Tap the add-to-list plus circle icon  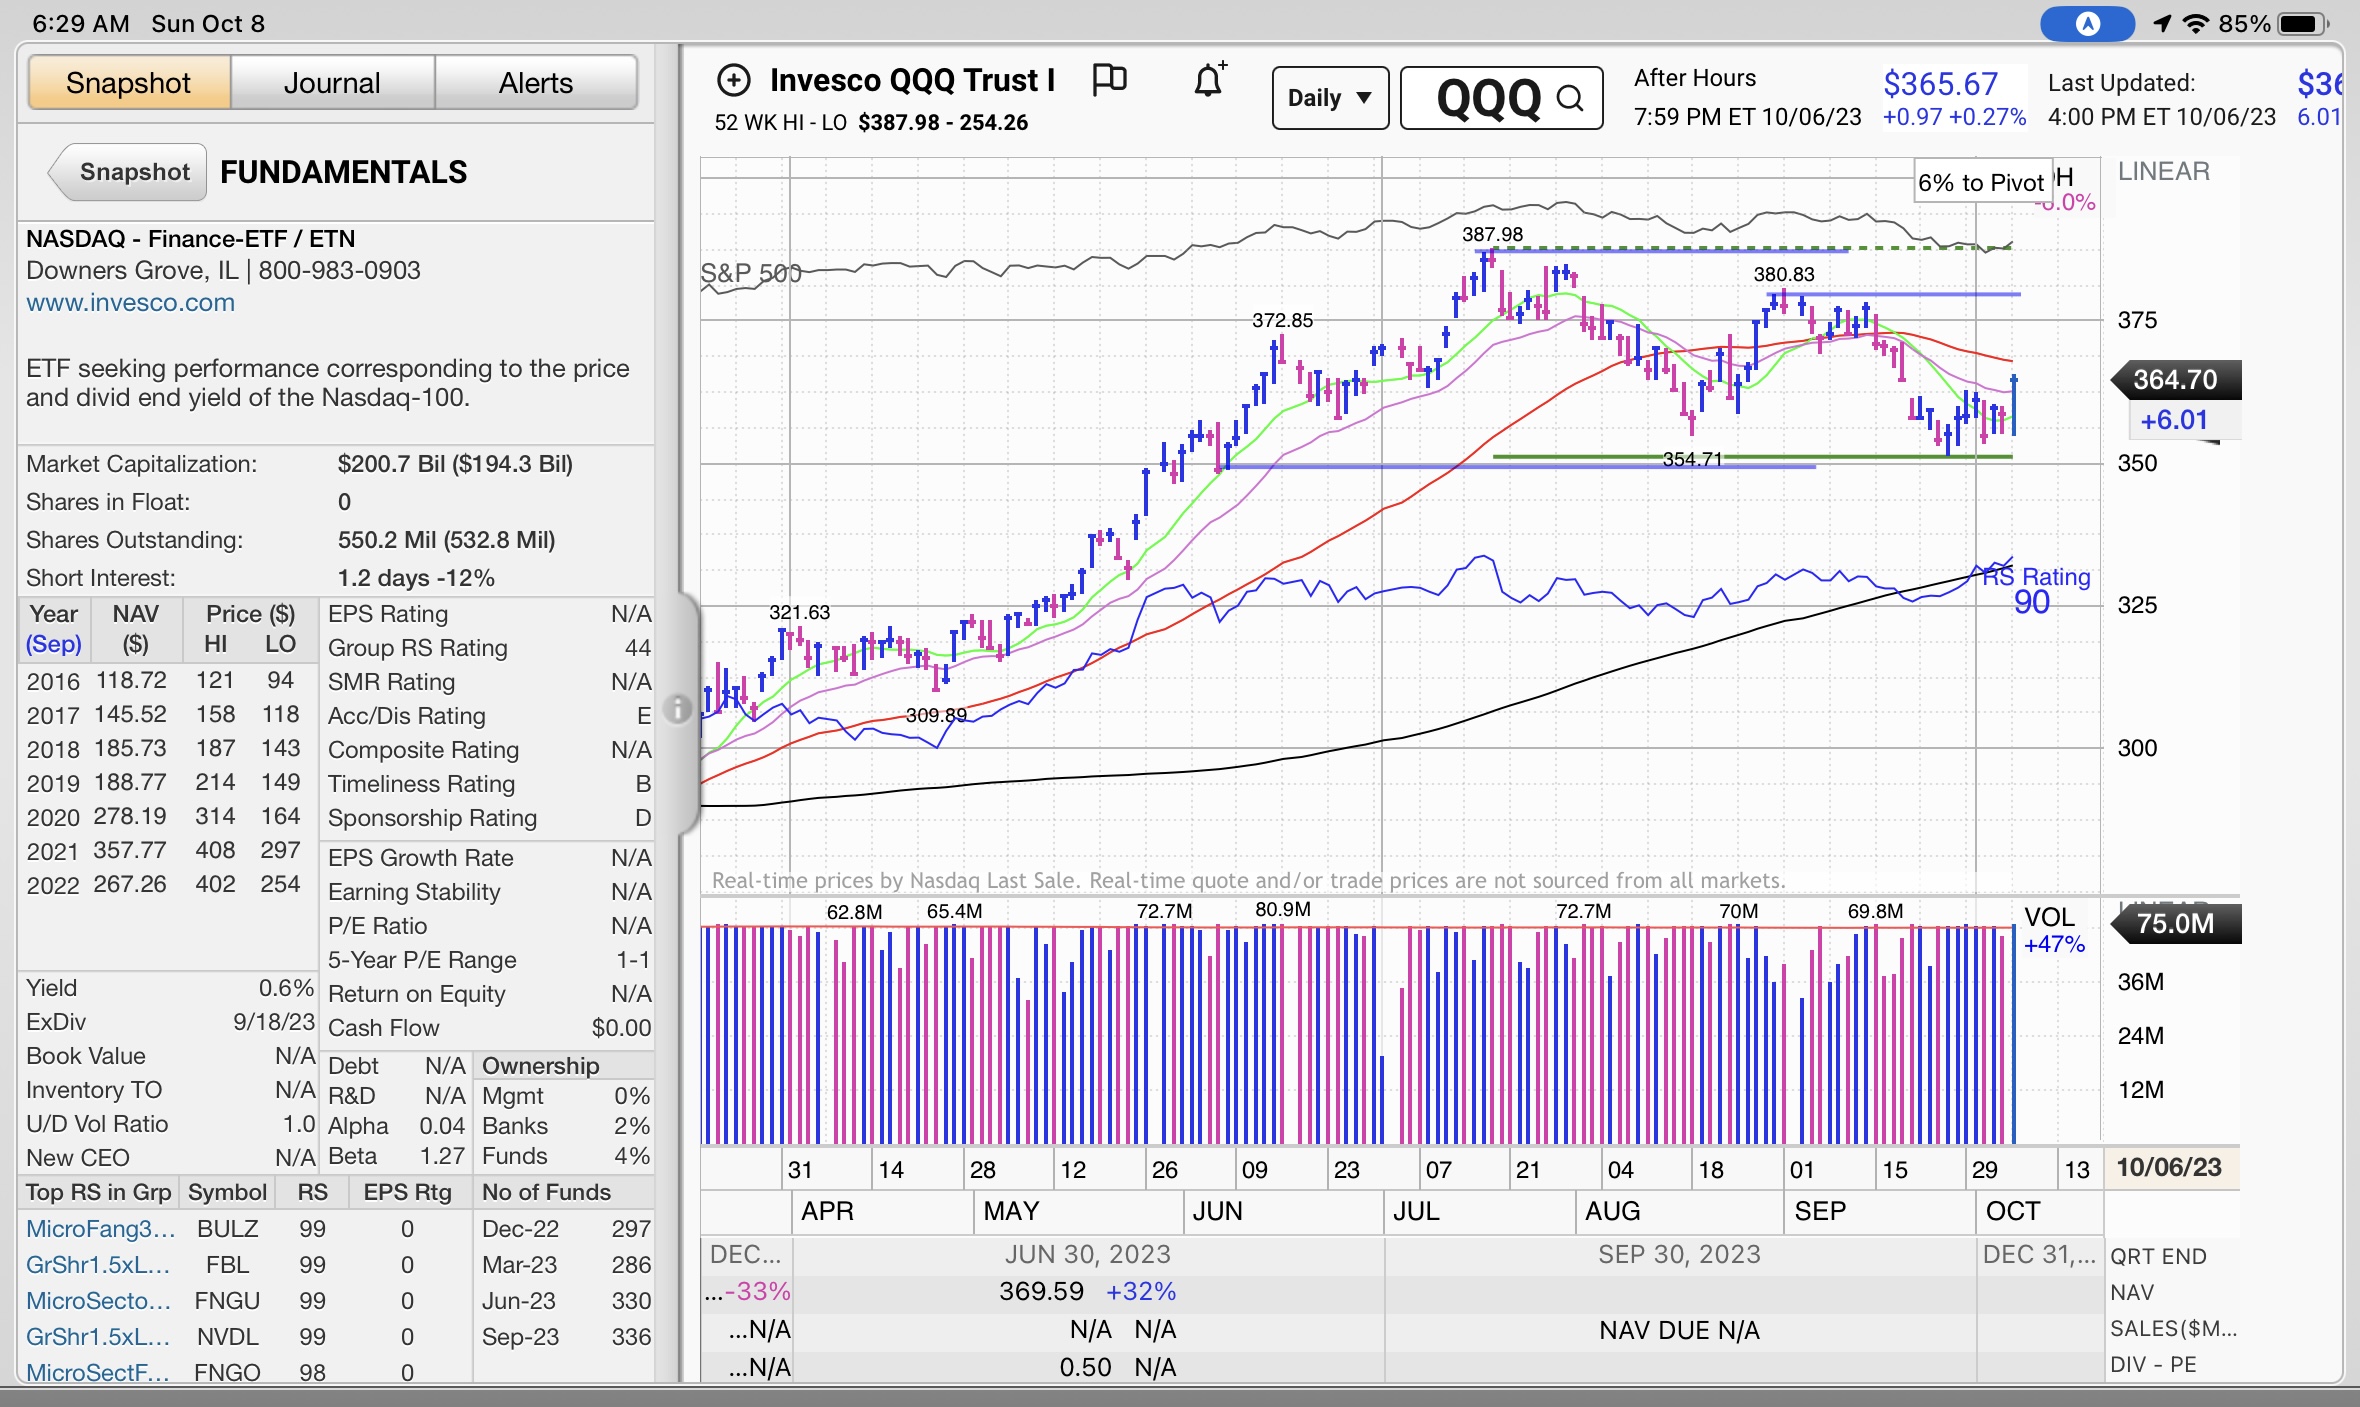click(x=734, y=80)
